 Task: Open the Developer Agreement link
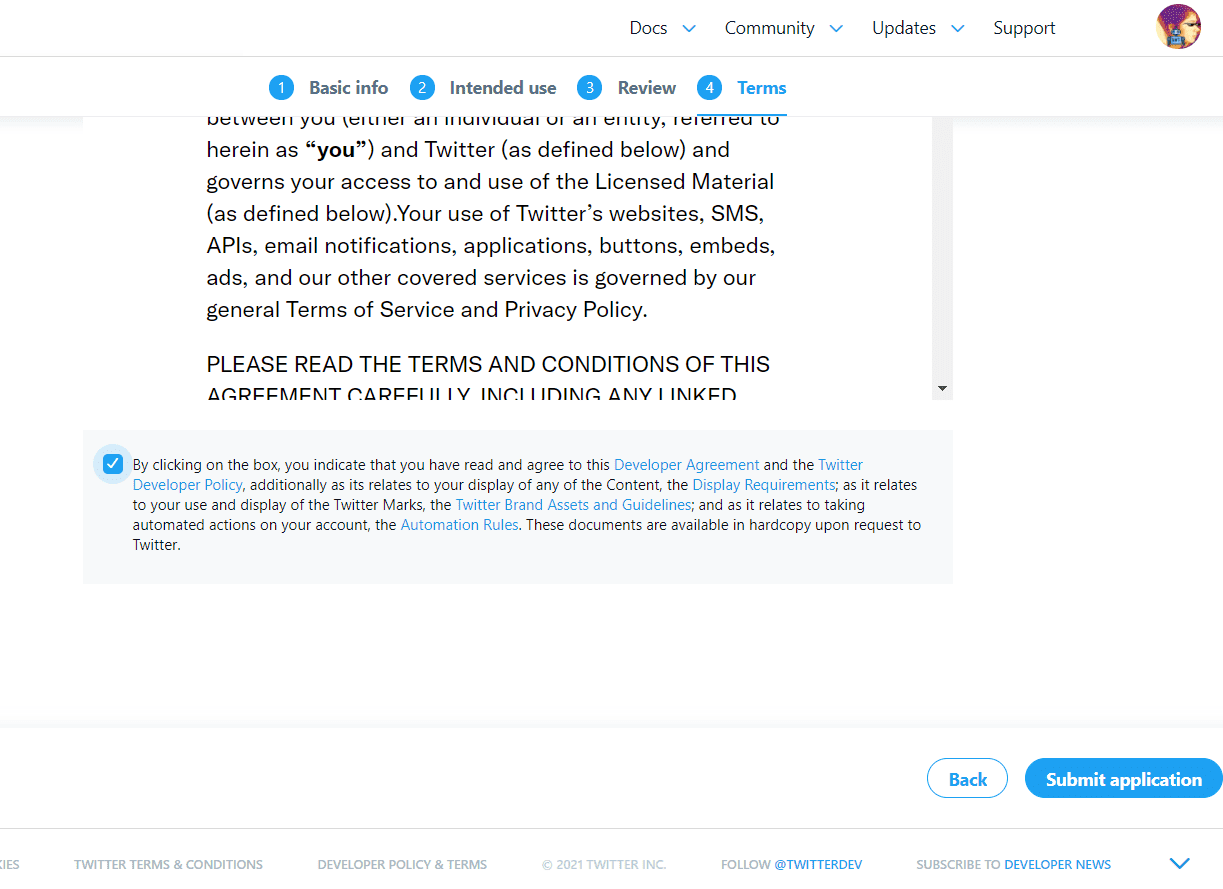point(687,465)
